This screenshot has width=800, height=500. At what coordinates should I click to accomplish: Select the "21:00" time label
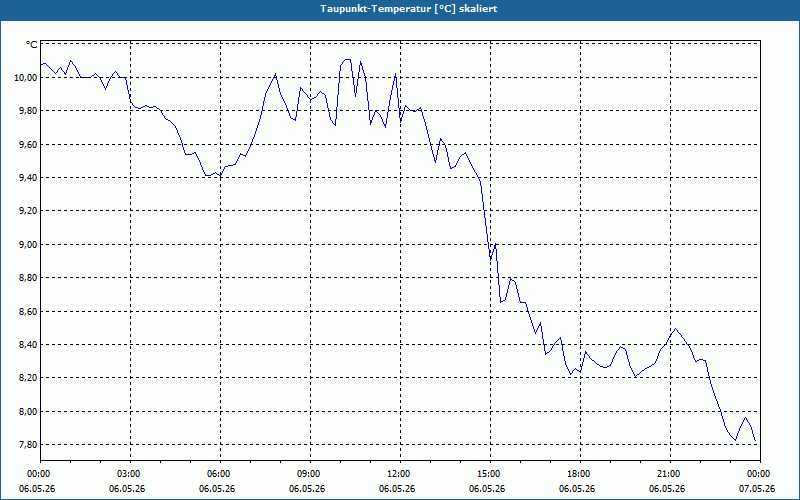pos(669,474)
